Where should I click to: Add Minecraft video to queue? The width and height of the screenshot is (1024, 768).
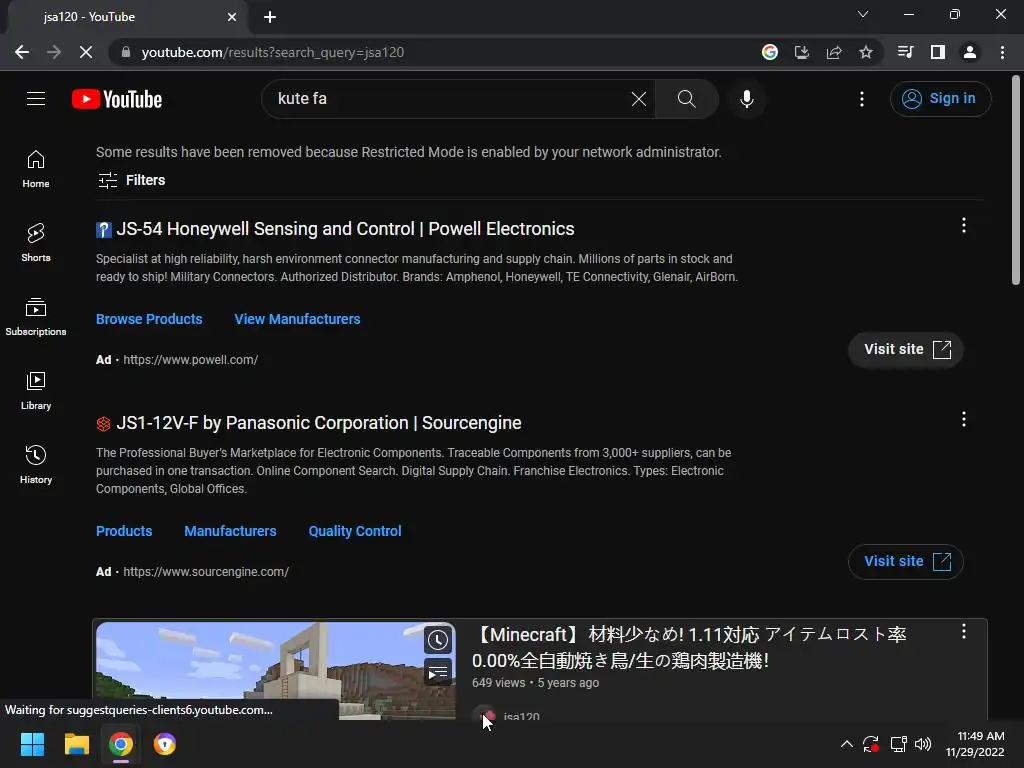(x=438, y=671)
